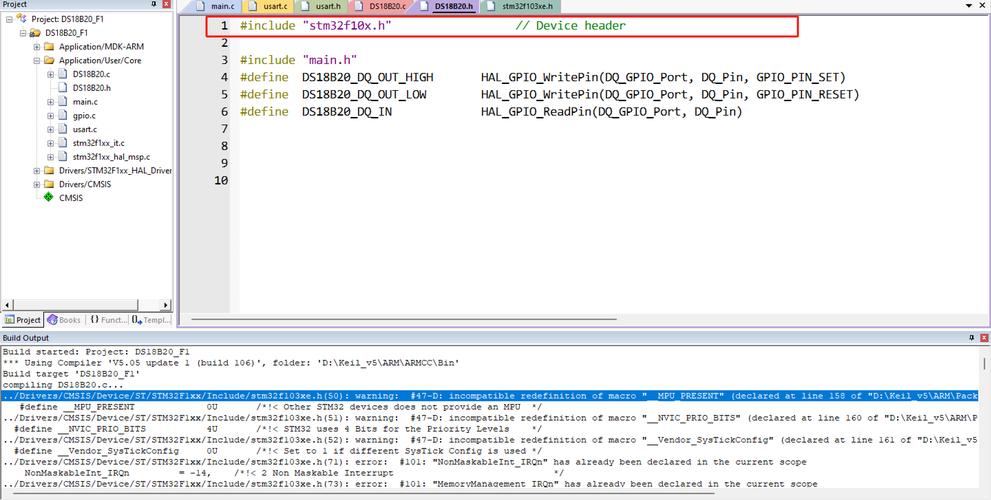Viewport: 991px width, 500px height.
Task: Select Drivers/STM32F1xx_HAL_Driver tree item
Action: (x=115, y=171)
